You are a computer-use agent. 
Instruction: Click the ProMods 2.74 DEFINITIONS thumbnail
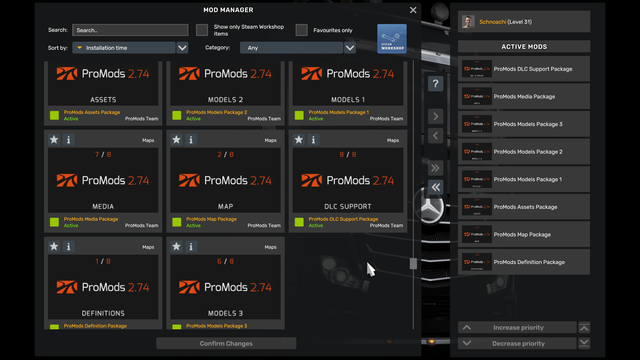tap(103, 287)
